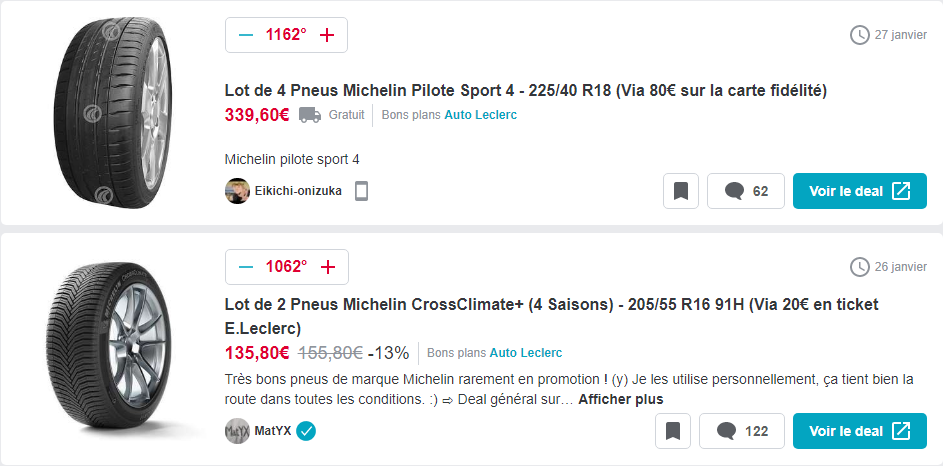Screen dimensions: 943x466
Task: Open the 122 comments of second deal
Action: coord(742,431)
